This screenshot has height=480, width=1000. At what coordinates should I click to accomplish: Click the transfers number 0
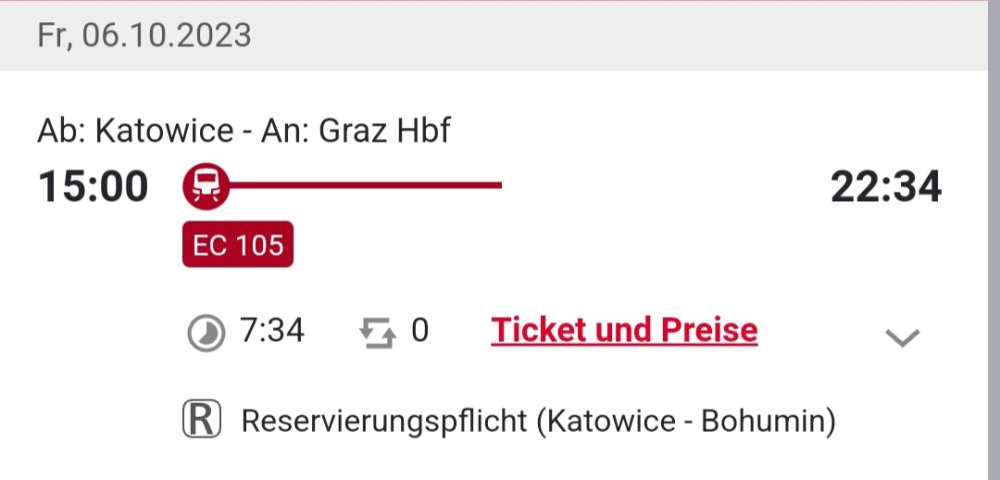pos(420,330)
